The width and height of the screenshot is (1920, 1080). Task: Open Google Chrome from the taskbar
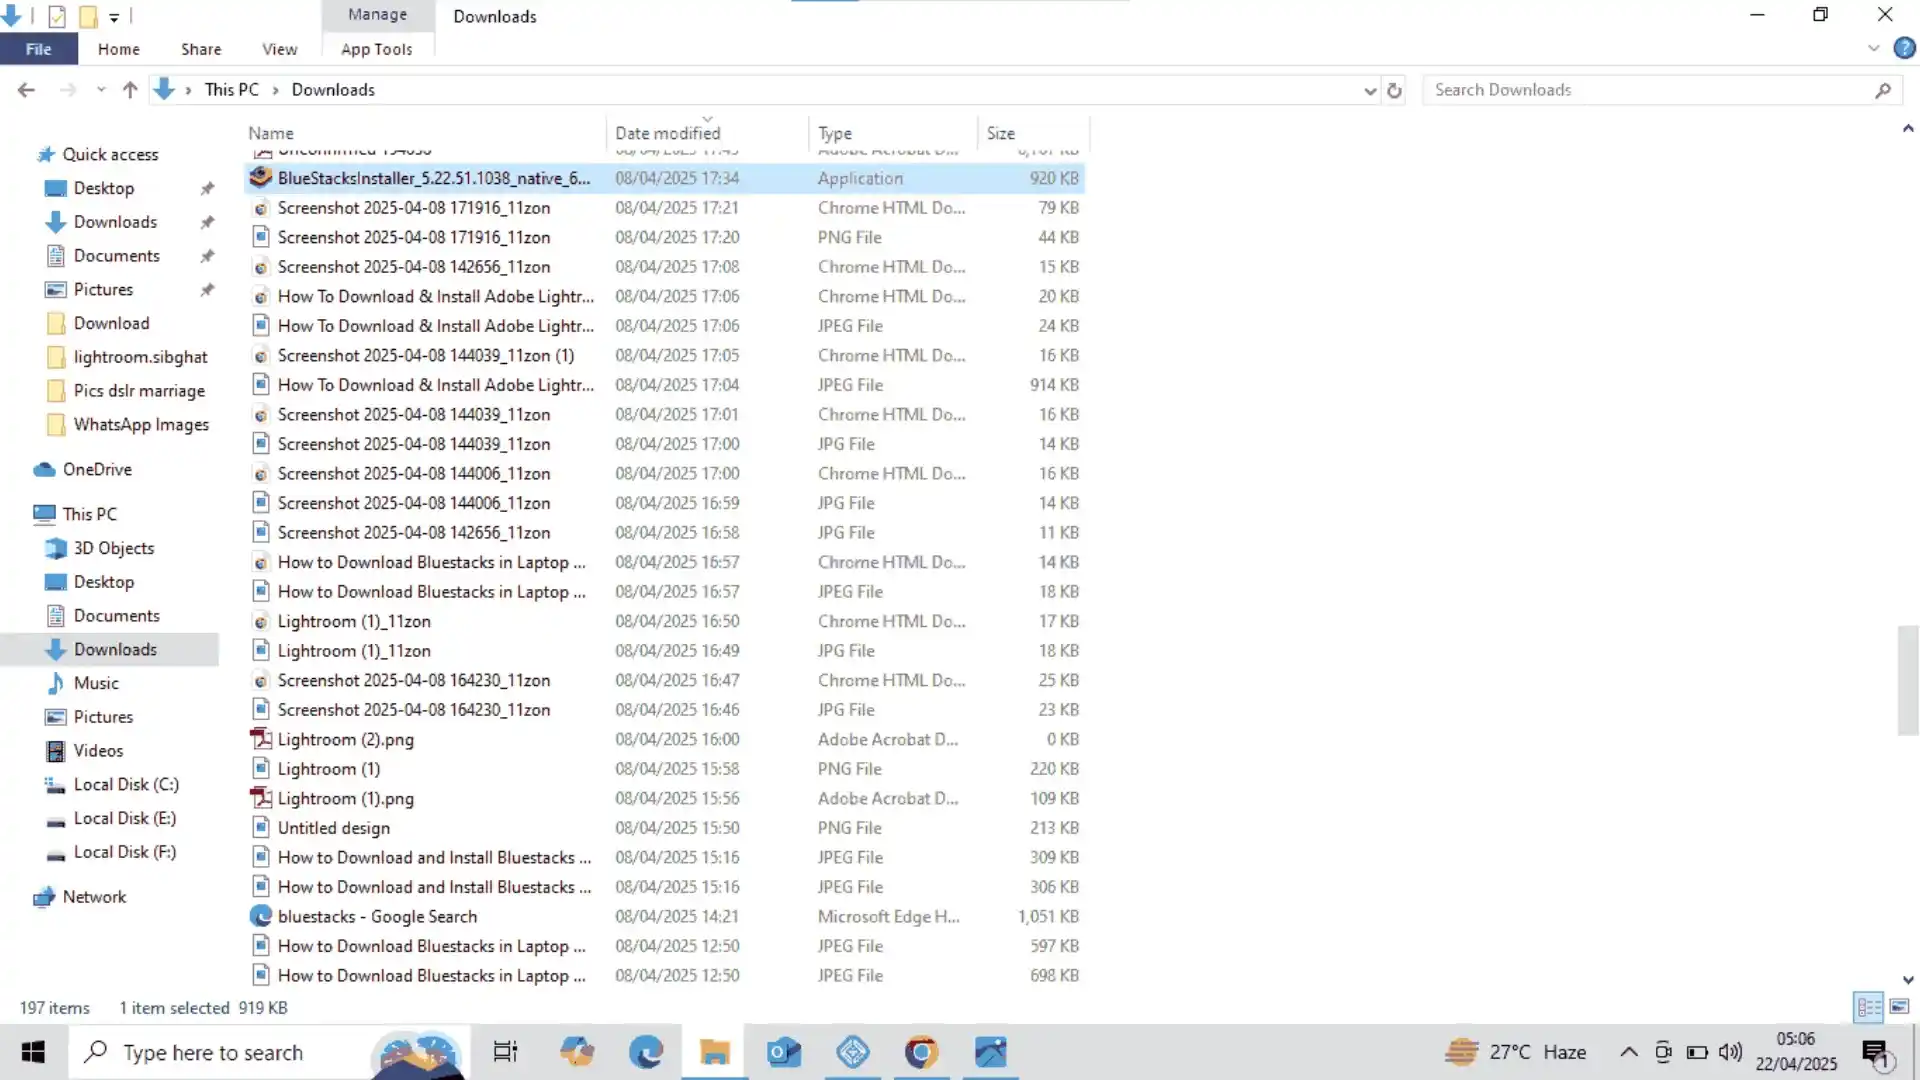coord(921,1052)
